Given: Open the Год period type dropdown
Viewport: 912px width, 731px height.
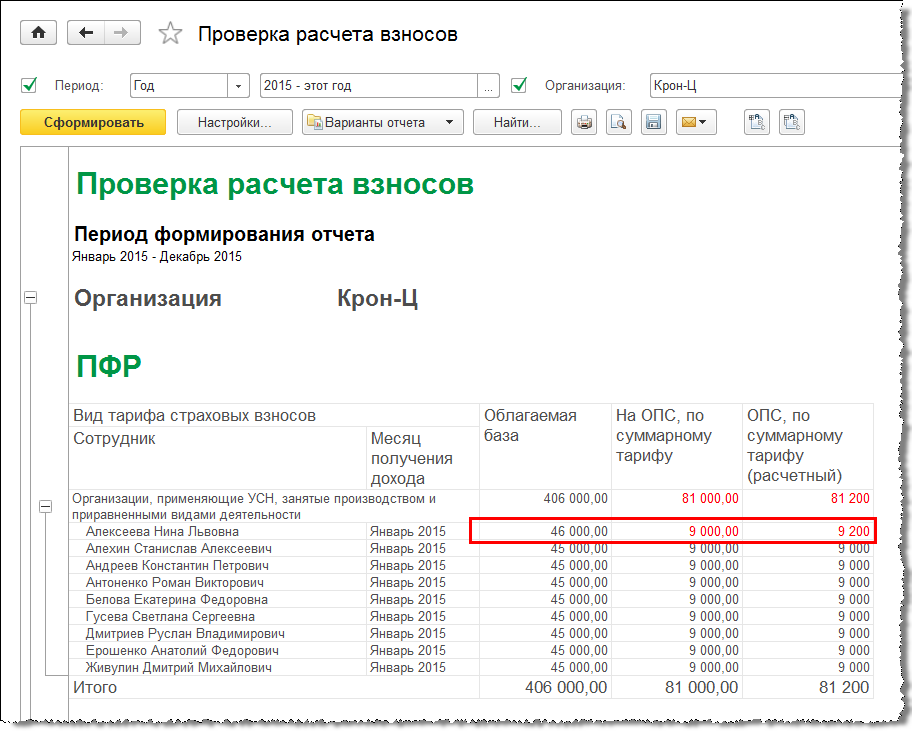Looking at the screenshot, I should point(238,86).
